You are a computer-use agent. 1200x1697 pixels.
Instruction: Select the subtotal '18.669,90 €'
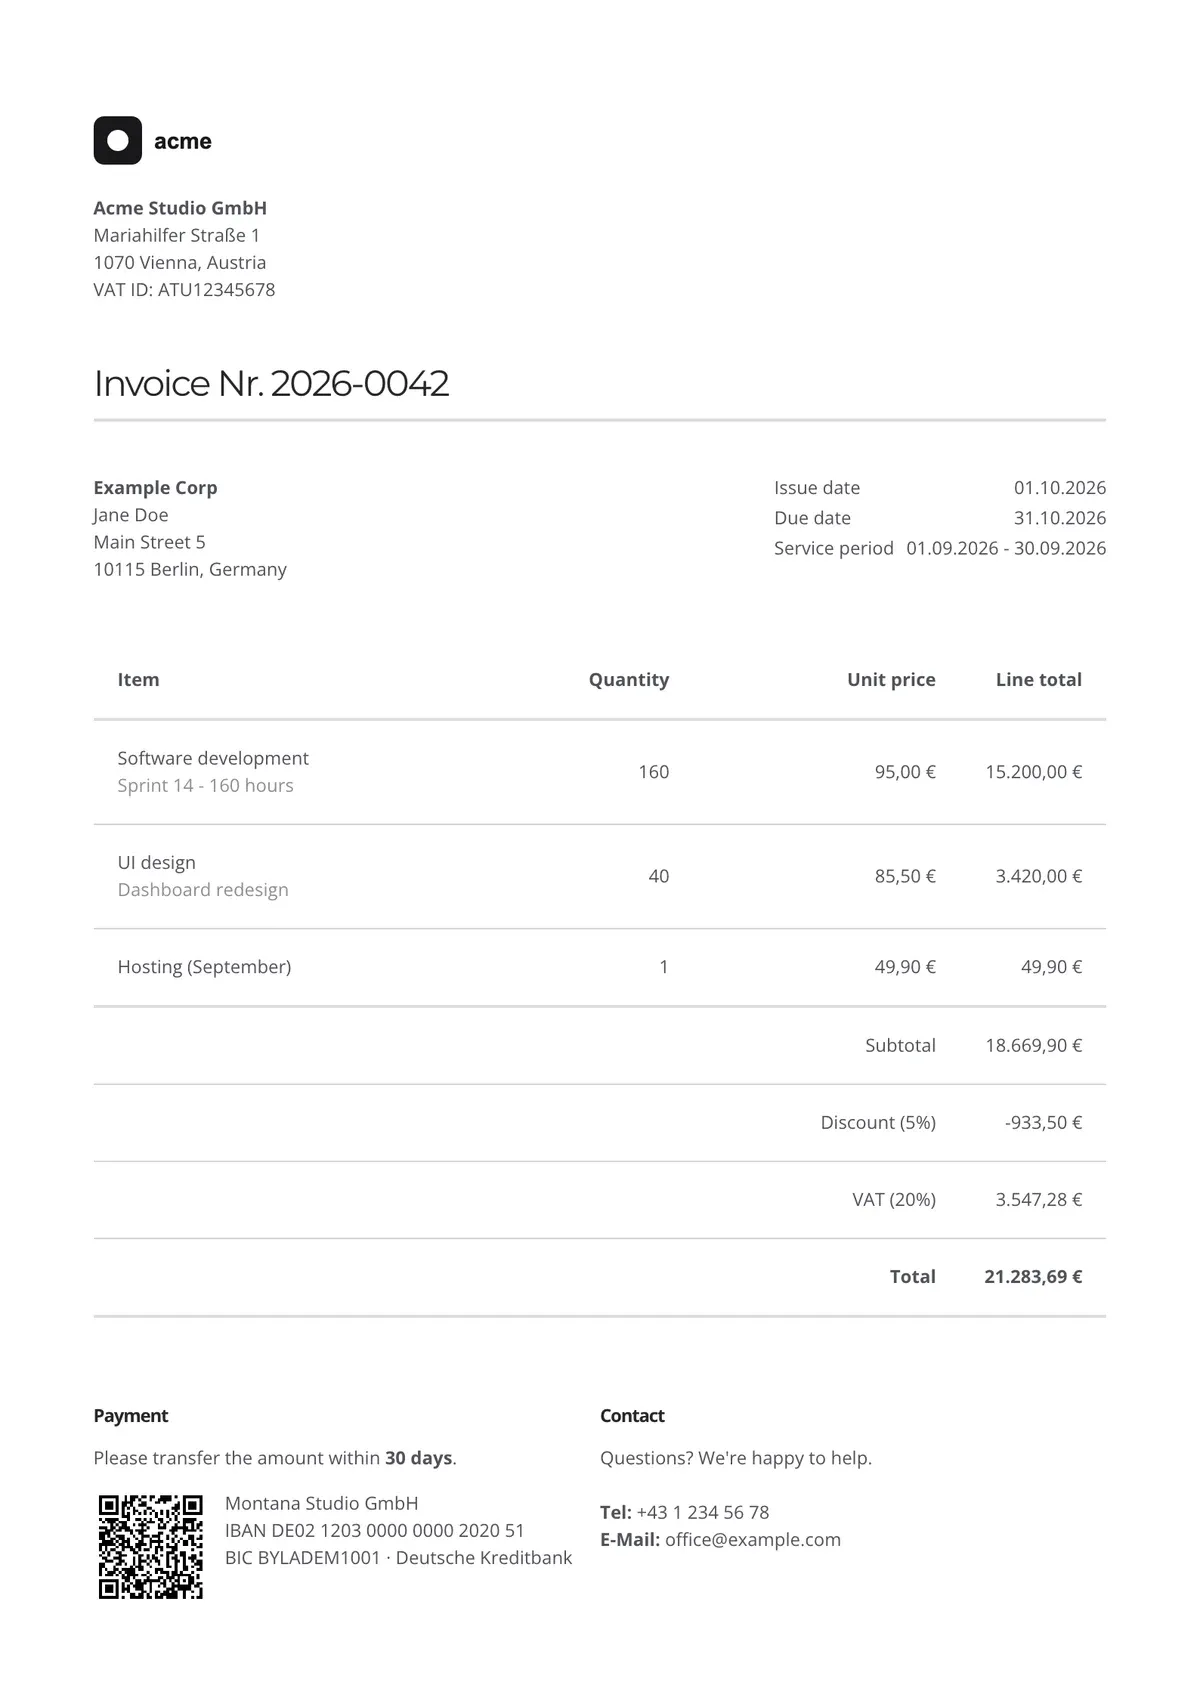1034,1045
